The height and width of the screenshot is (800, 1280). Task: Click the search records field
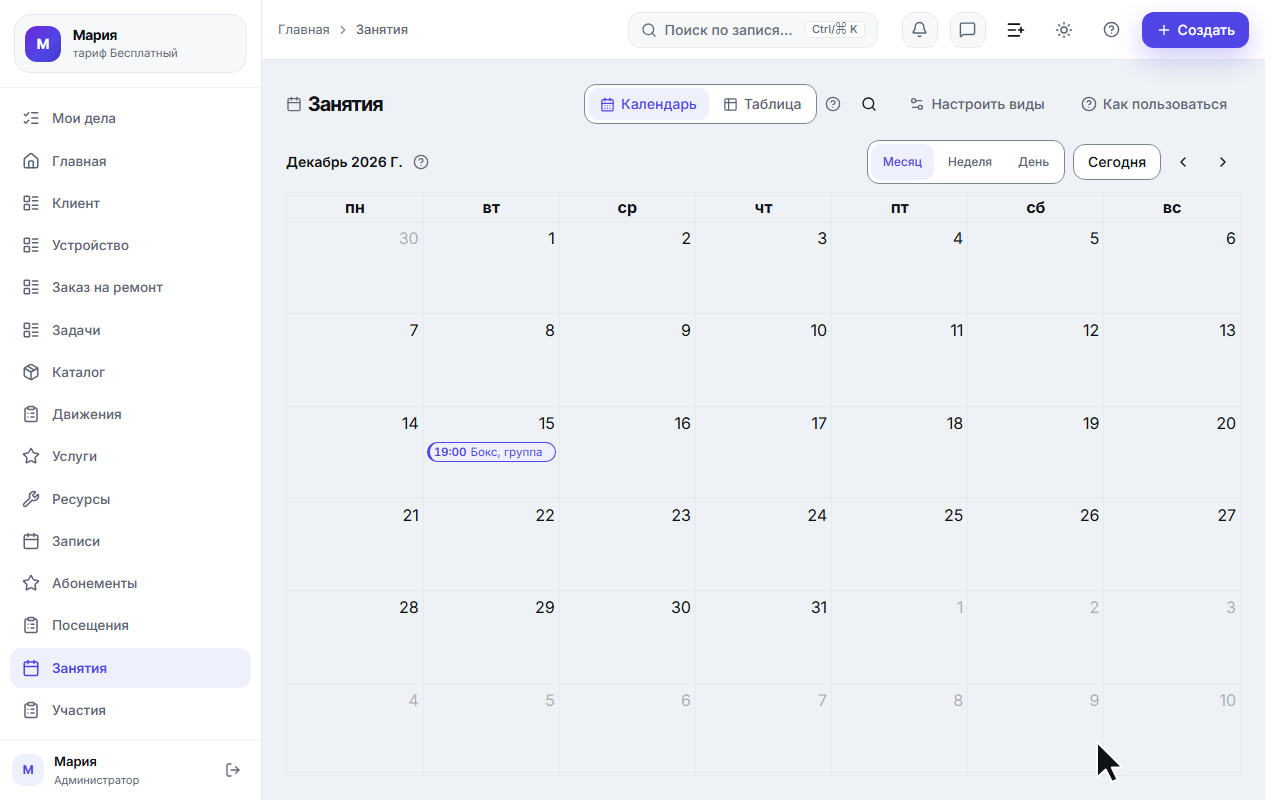pos(753,30)
